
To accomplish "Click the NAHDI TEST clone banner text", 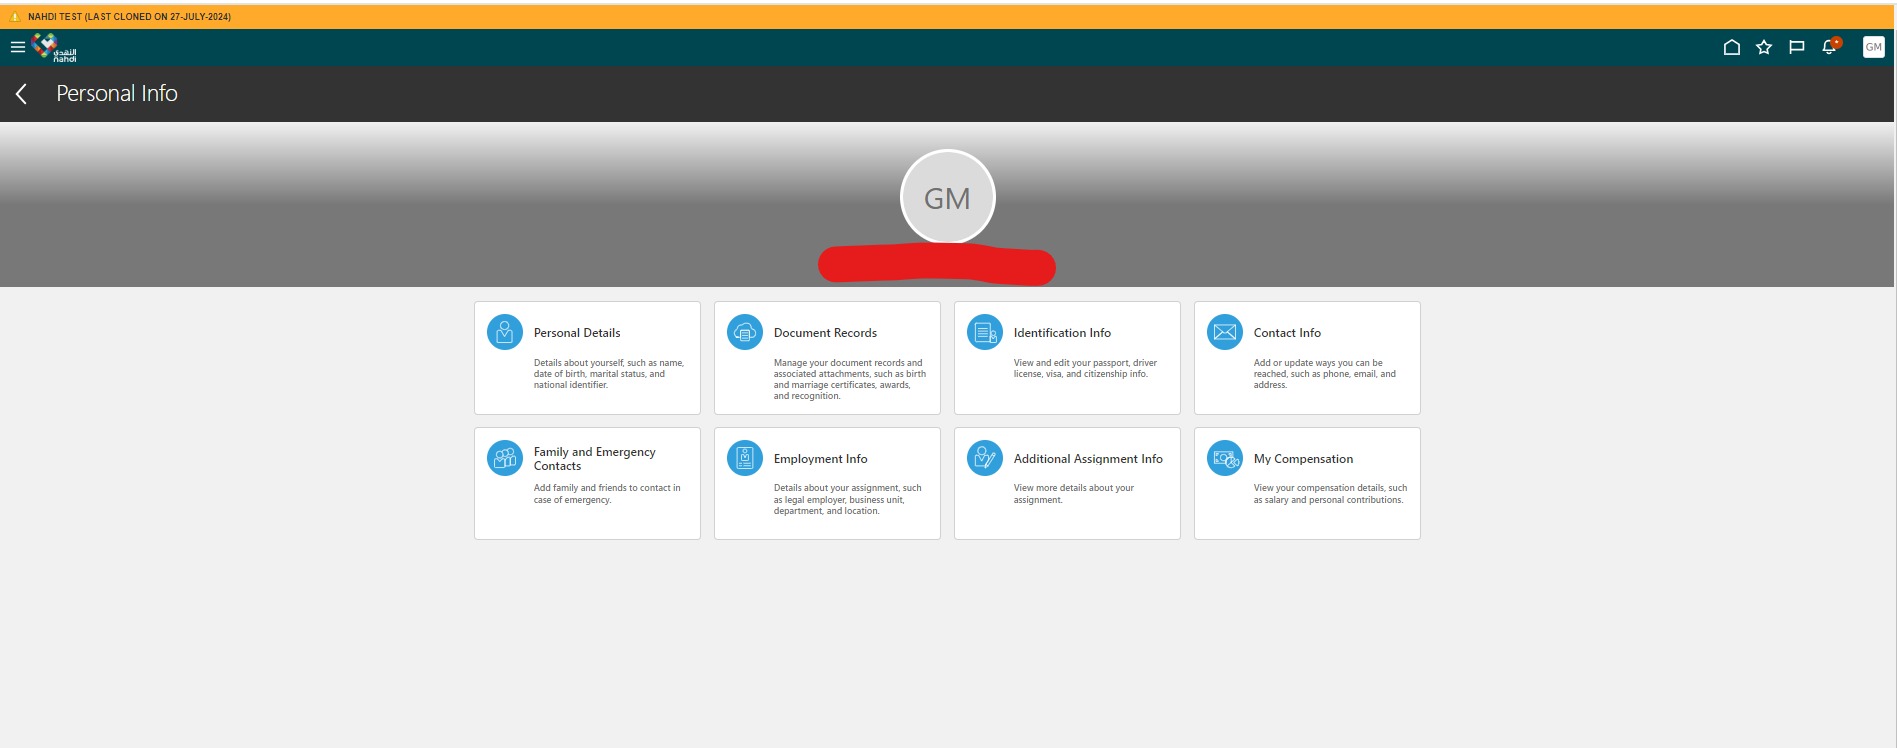I will (x=129, y=17).
